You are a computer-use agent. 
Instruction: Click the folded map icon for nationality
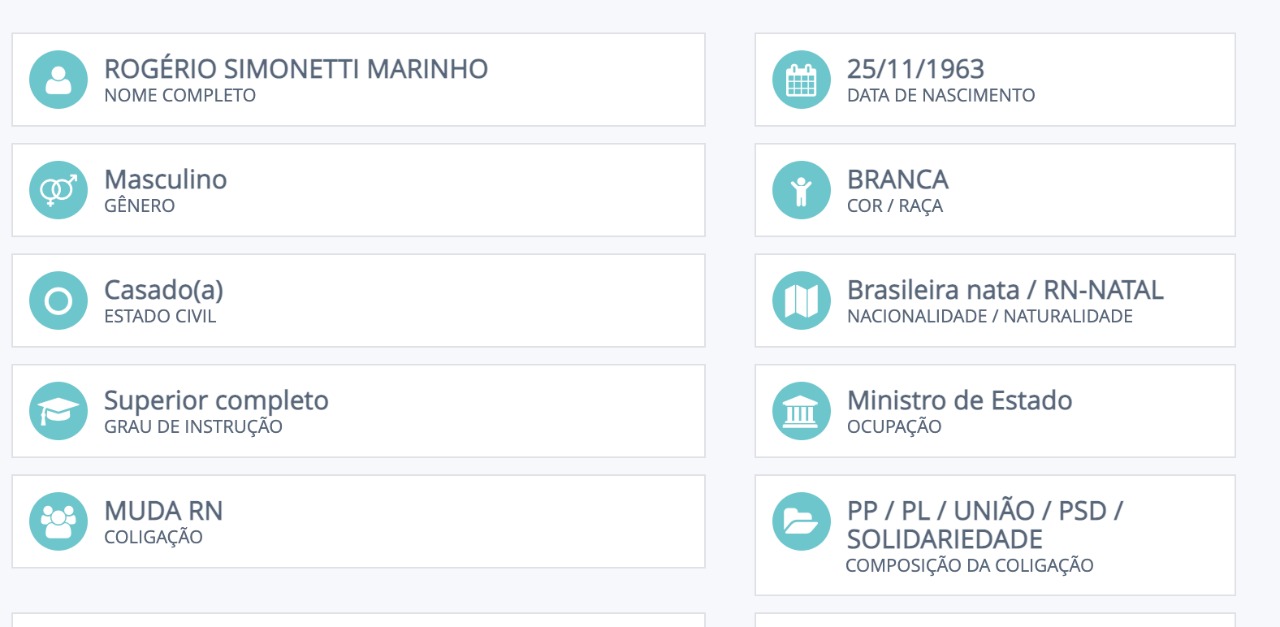802,300
